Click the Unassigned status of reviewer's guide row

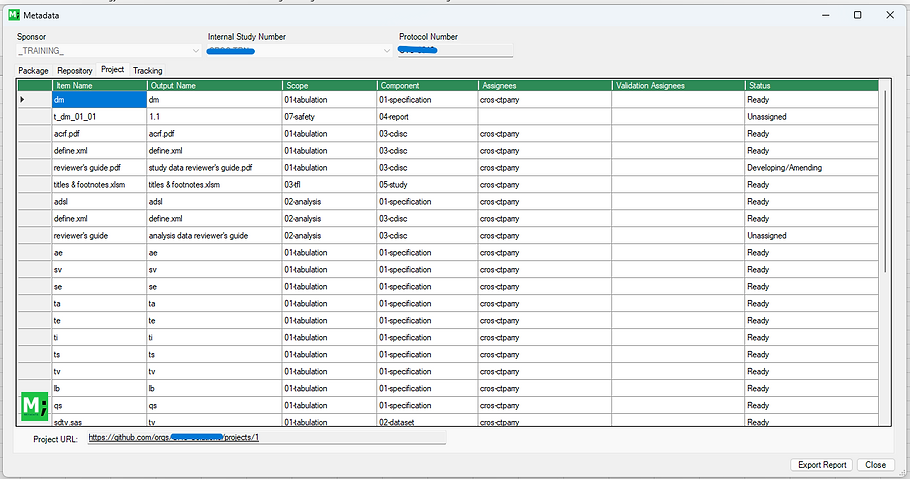811,236
